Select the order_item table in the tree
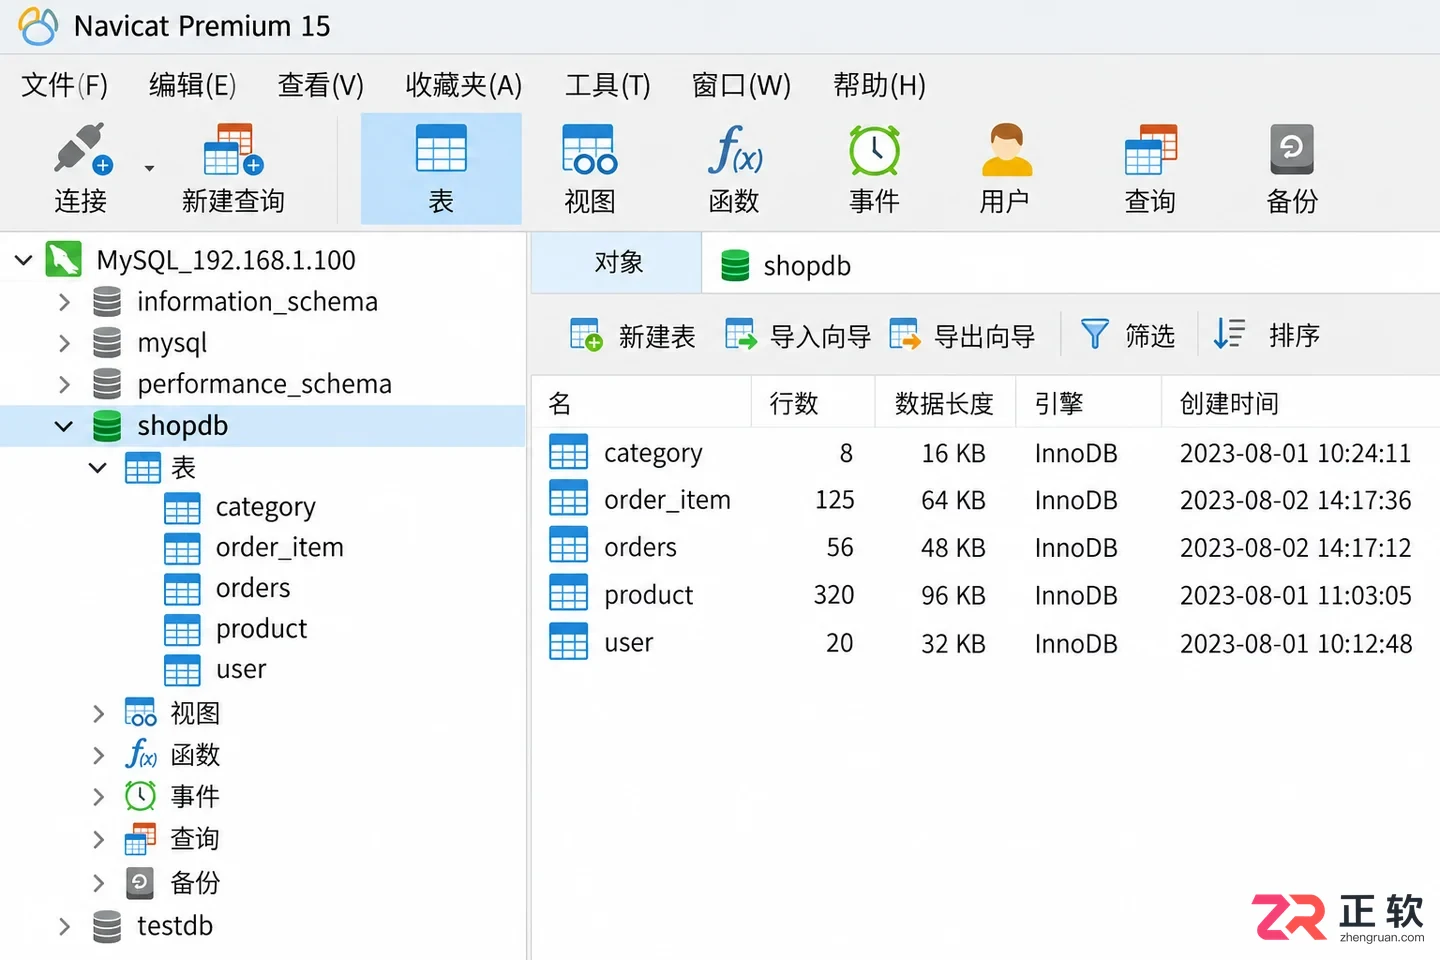 (x=254, y=548)
